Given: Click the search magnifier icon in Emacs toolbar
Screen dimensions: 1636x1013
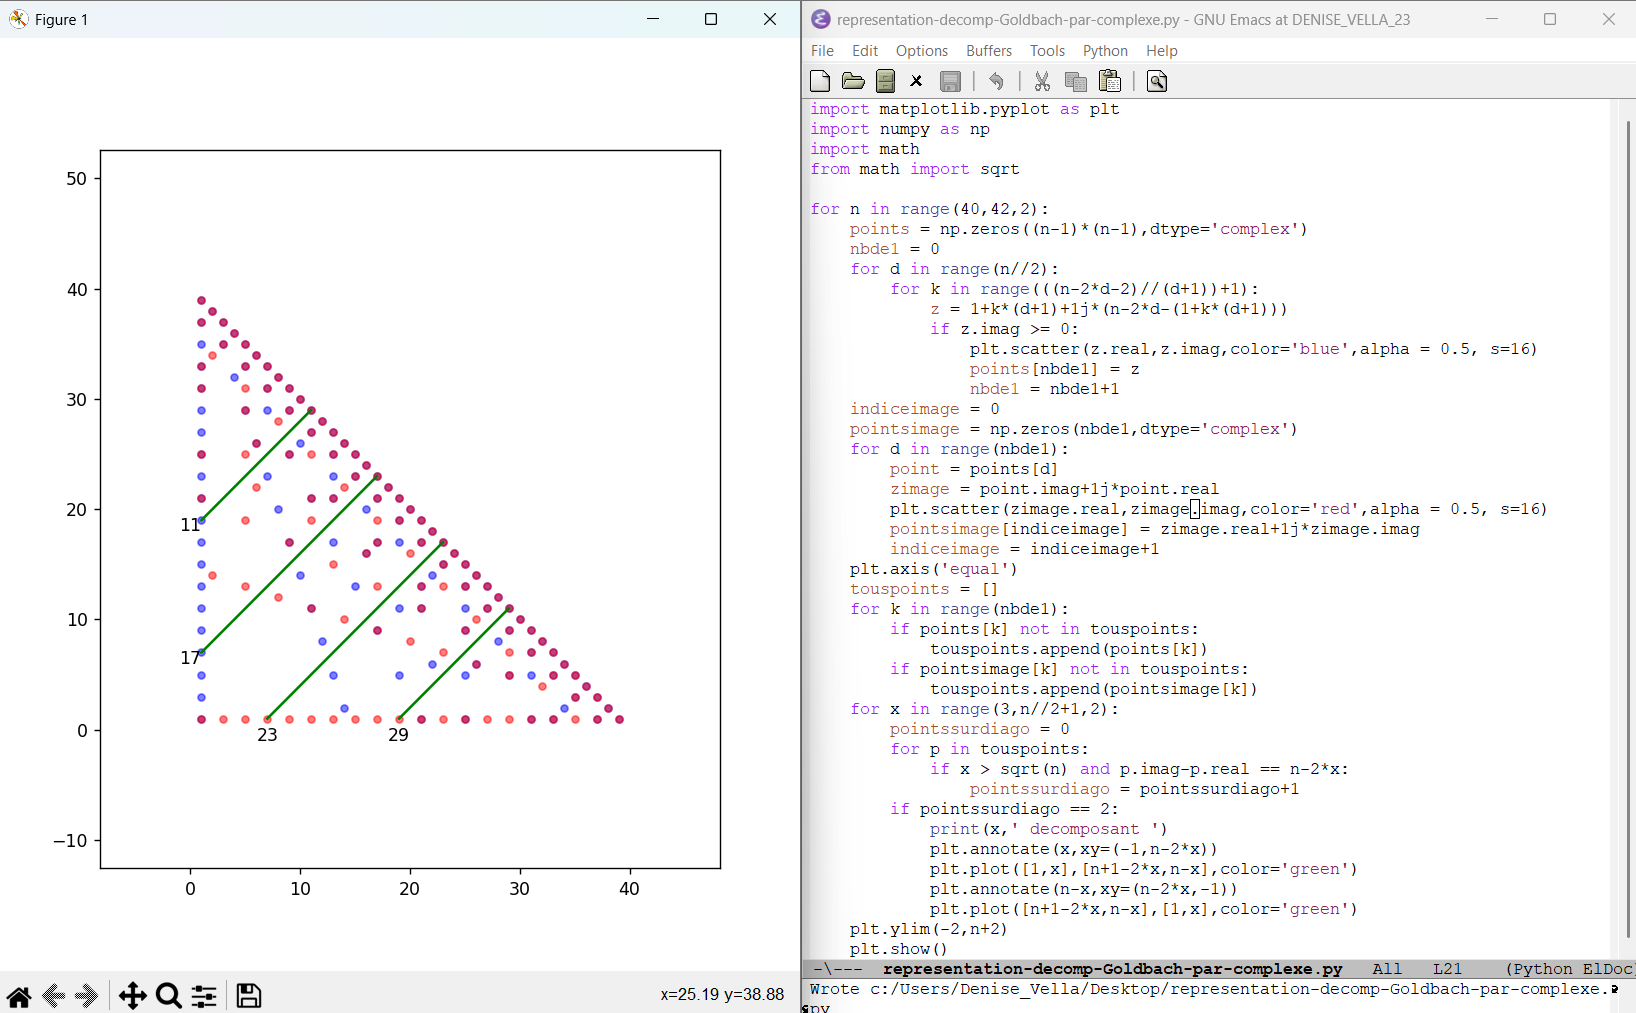Looking at the screenshot, I should pos(1157,82).
